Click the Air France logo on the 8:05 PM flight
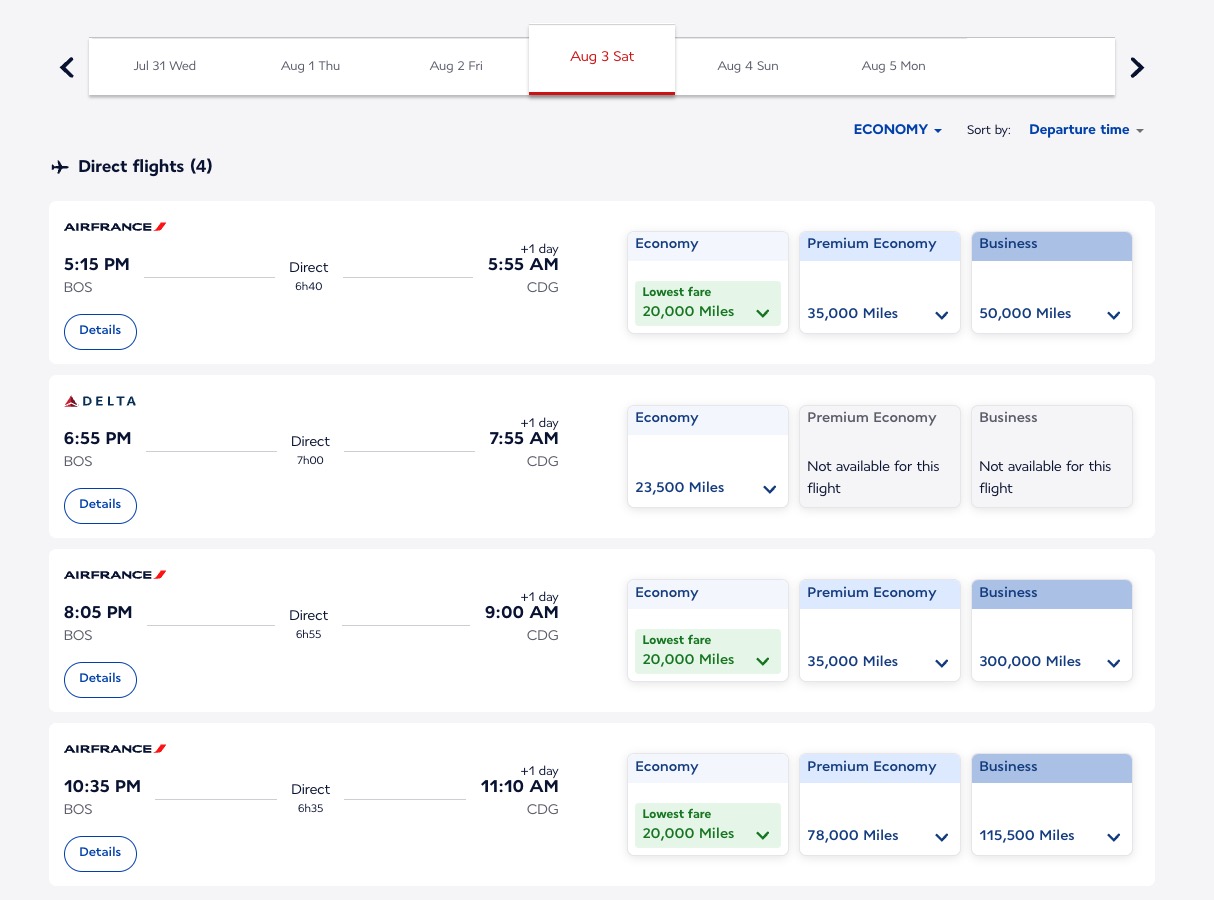1214x900 pixels. (x=114, y=574)
